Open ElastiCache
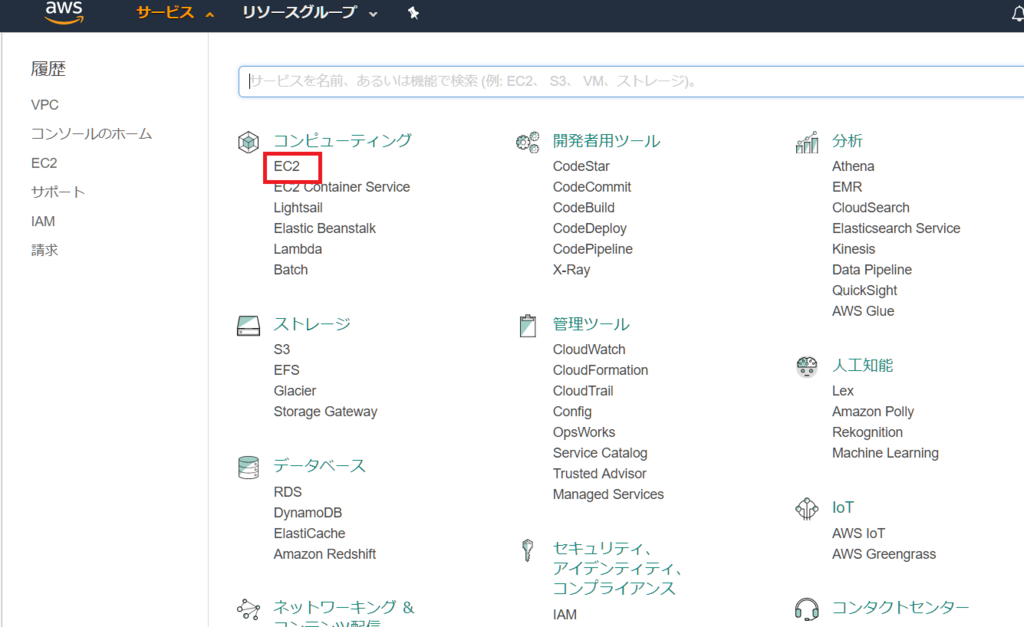 click(310, 533)
